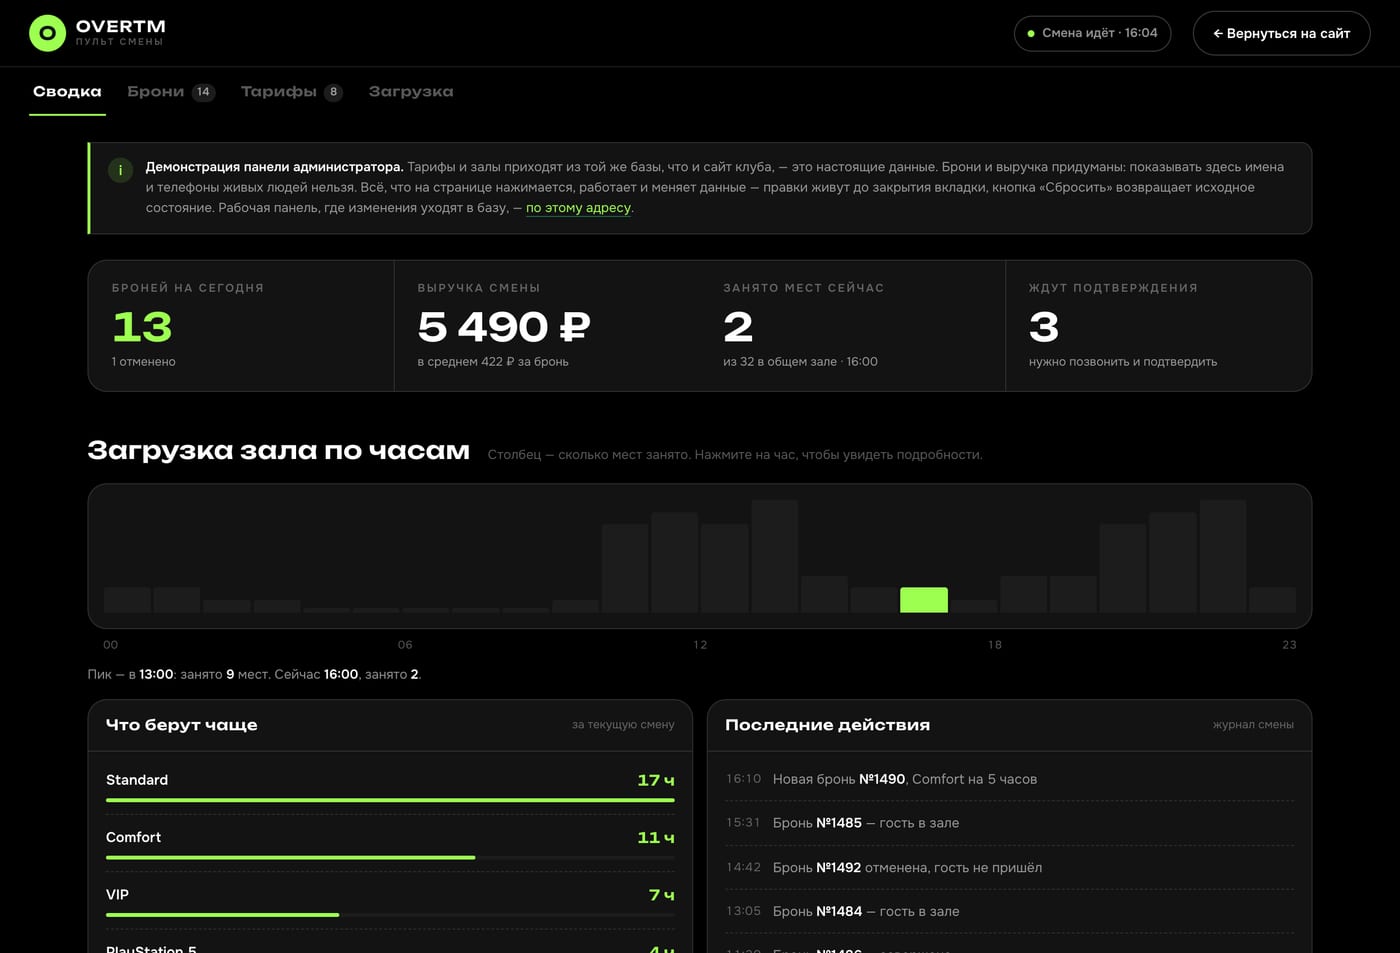
Task: Click the '11 ч' hours value
Action: (x=656, y=837)
